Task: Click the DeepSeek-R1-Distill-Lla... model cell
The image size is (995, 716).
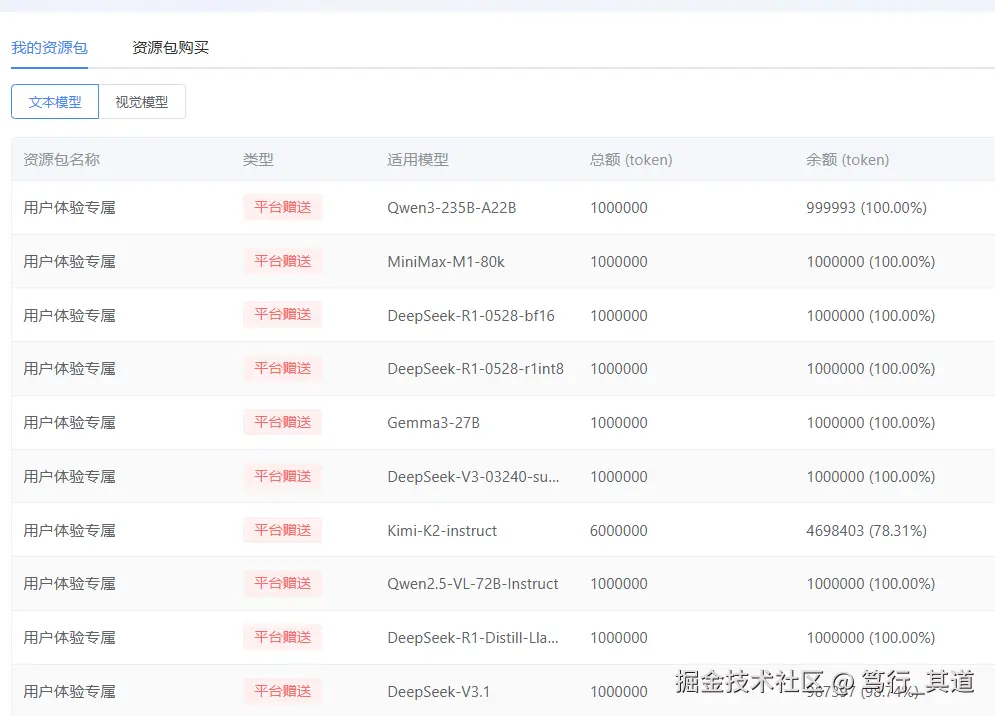Action: (473, 638)
